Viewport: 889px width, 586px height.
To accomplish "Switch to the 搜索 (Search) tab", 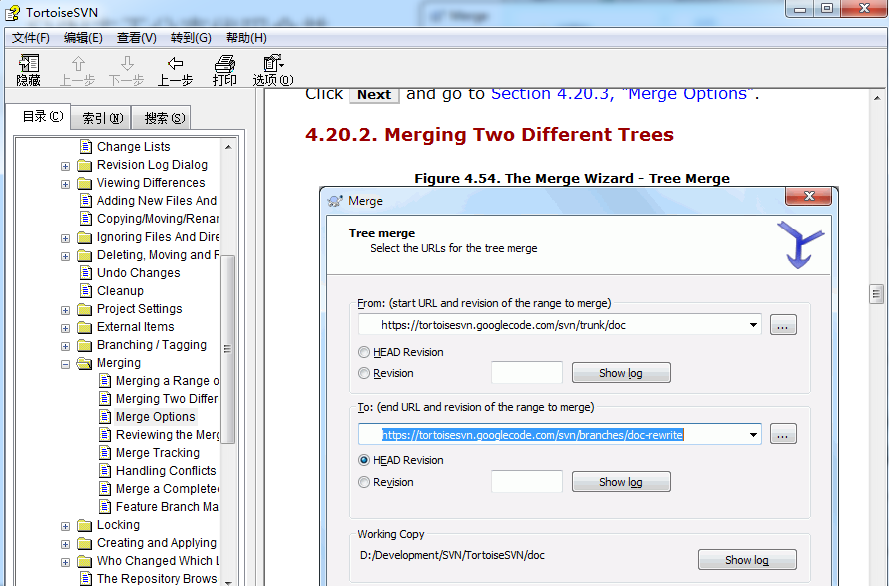I will pyautogui.click(x=164, y=118).
